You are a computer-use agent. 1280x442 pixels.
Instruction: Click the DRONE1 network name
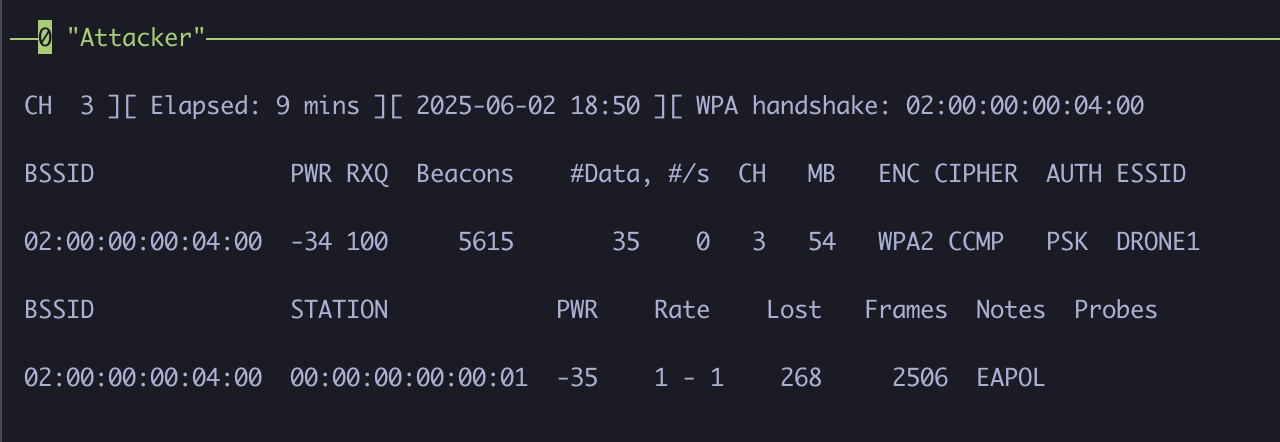click(1158, 242)
